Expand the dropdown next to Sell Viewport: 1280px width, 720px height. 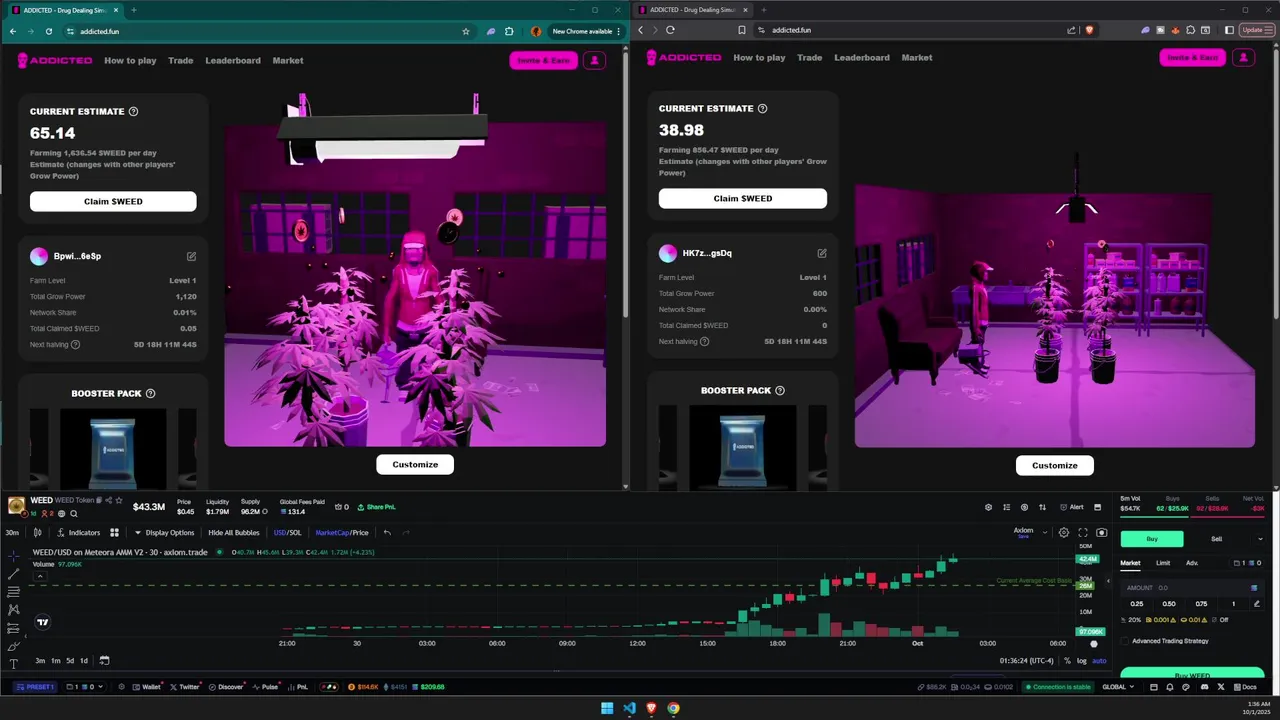tap(1260, 539)
